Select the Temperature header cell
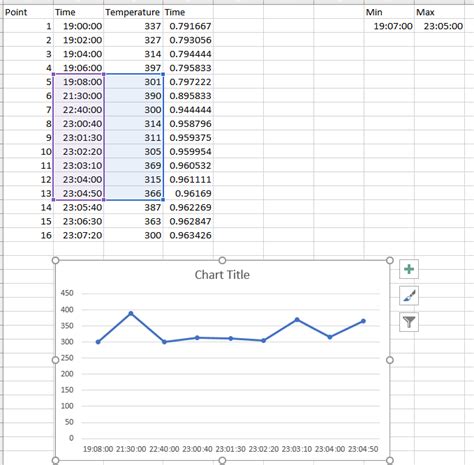This screenshot has height=465, width=474. click(x=133, y=12)
